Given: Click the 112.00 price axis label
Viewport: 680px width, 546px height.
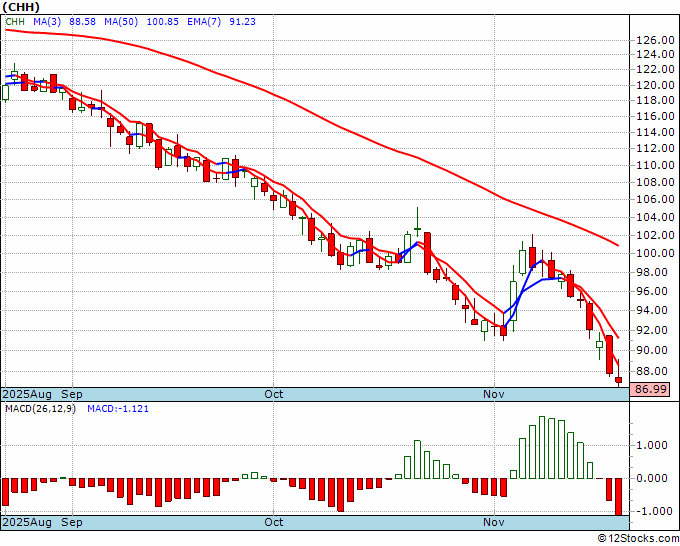Looking at the screenshot, I should click(655, 148).
